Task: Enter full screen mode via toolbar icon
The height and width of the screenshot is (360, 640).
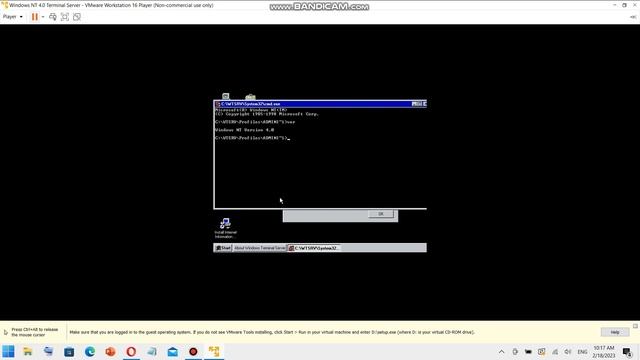Action: coord(64,17)
